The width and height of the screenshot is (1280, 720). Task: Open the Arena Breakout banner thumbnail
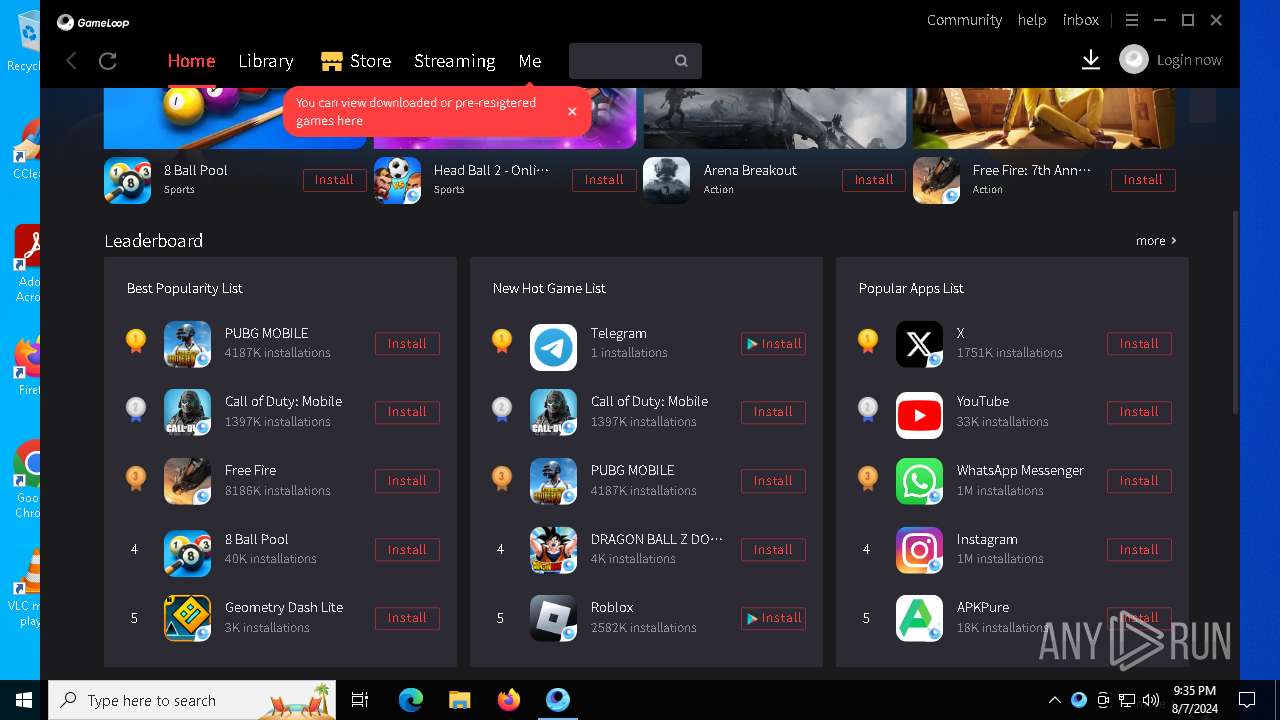tap(775, 118)
